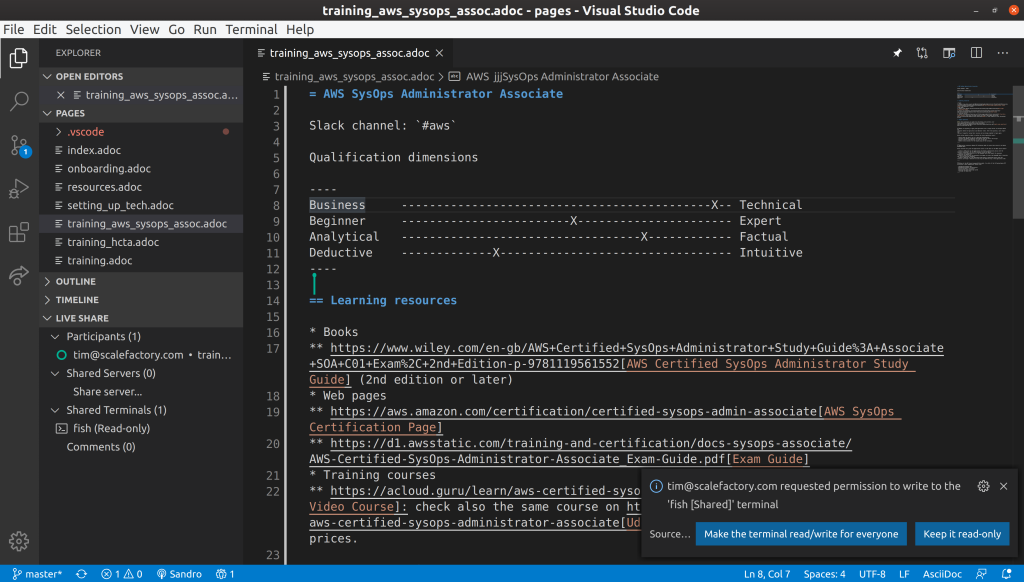Viewport: 1024px width, 582px height.
Task: Open the Terminal menu
Action: point(251,29)
